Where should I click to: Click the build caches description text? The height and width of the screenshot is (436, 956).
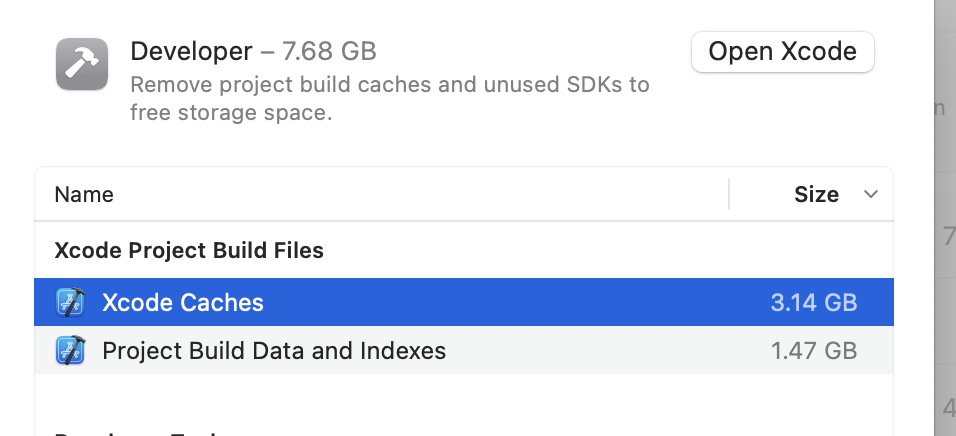390,98
